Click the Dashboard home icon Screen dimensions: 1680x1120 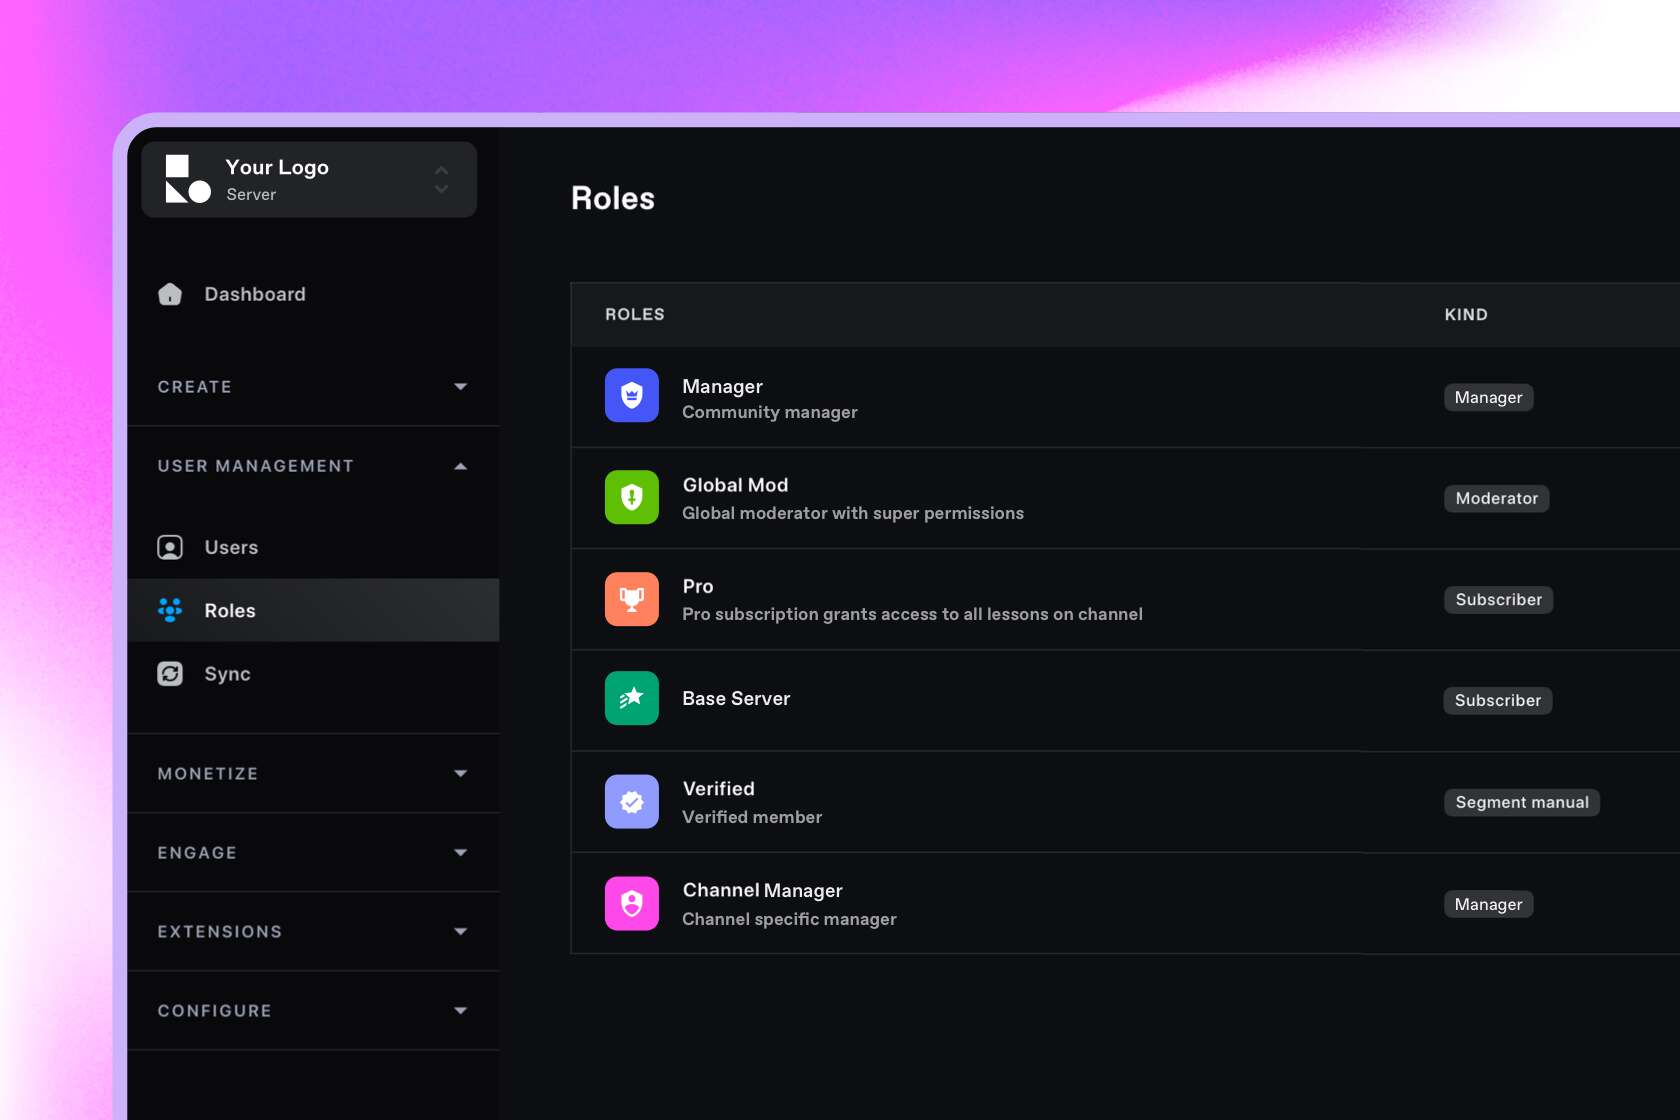170,294
